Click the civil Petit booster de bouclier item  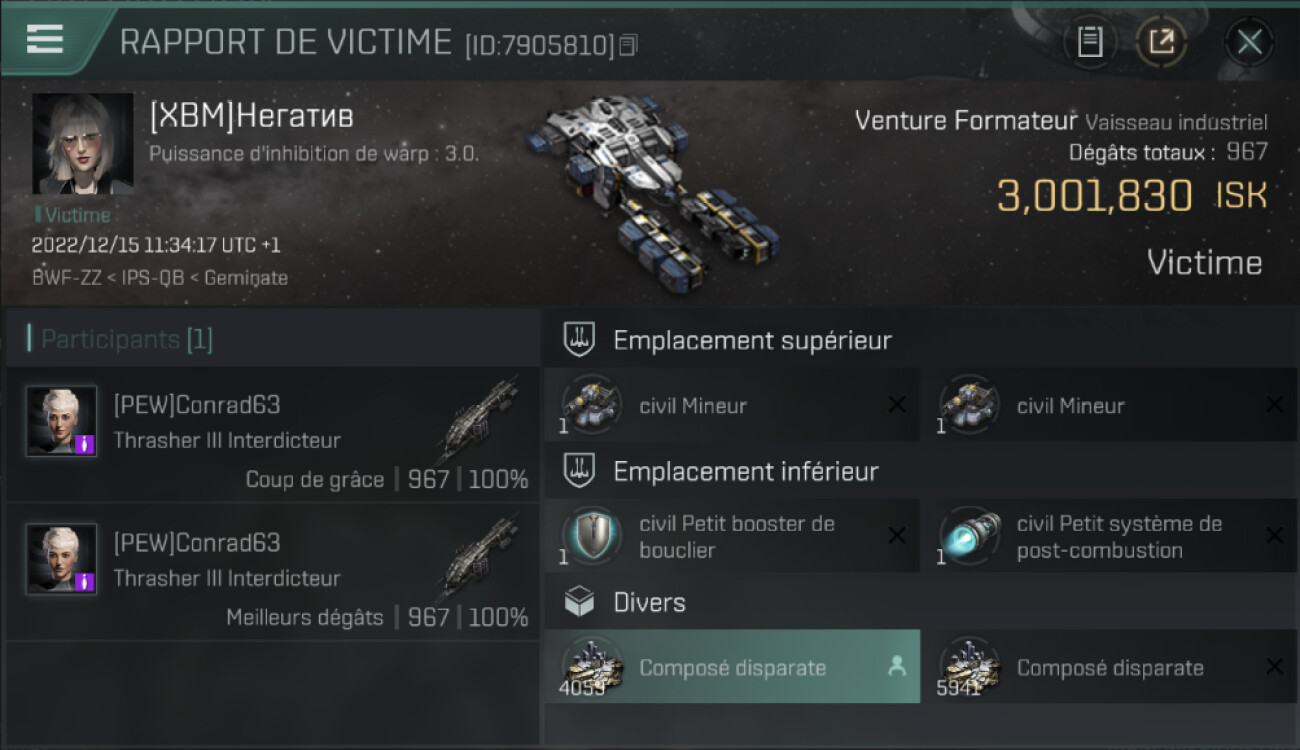[x=732, y=536]
